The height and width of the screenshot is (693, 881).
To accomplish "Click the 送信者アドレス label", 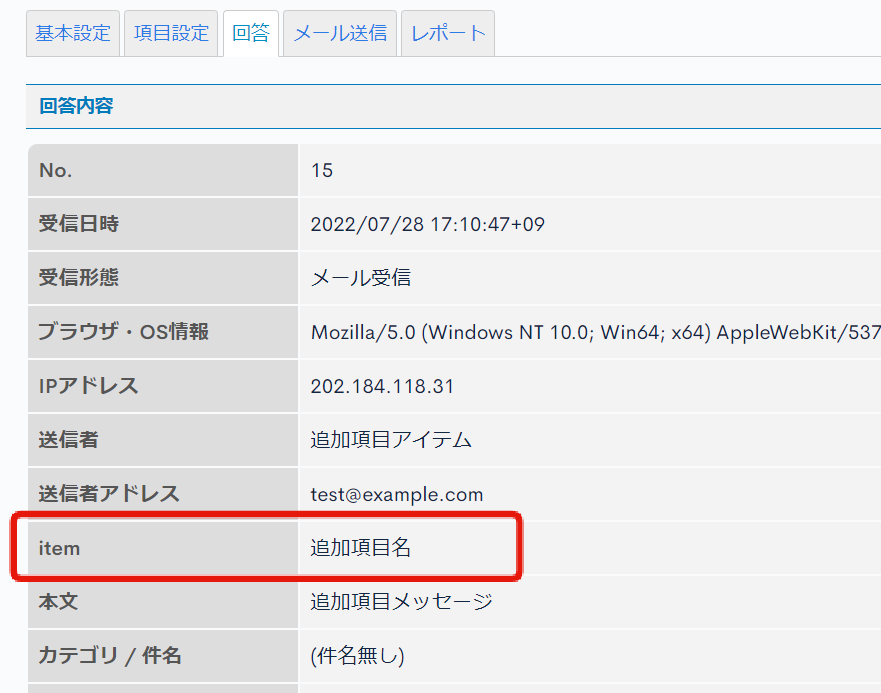I will pos(109,493).
